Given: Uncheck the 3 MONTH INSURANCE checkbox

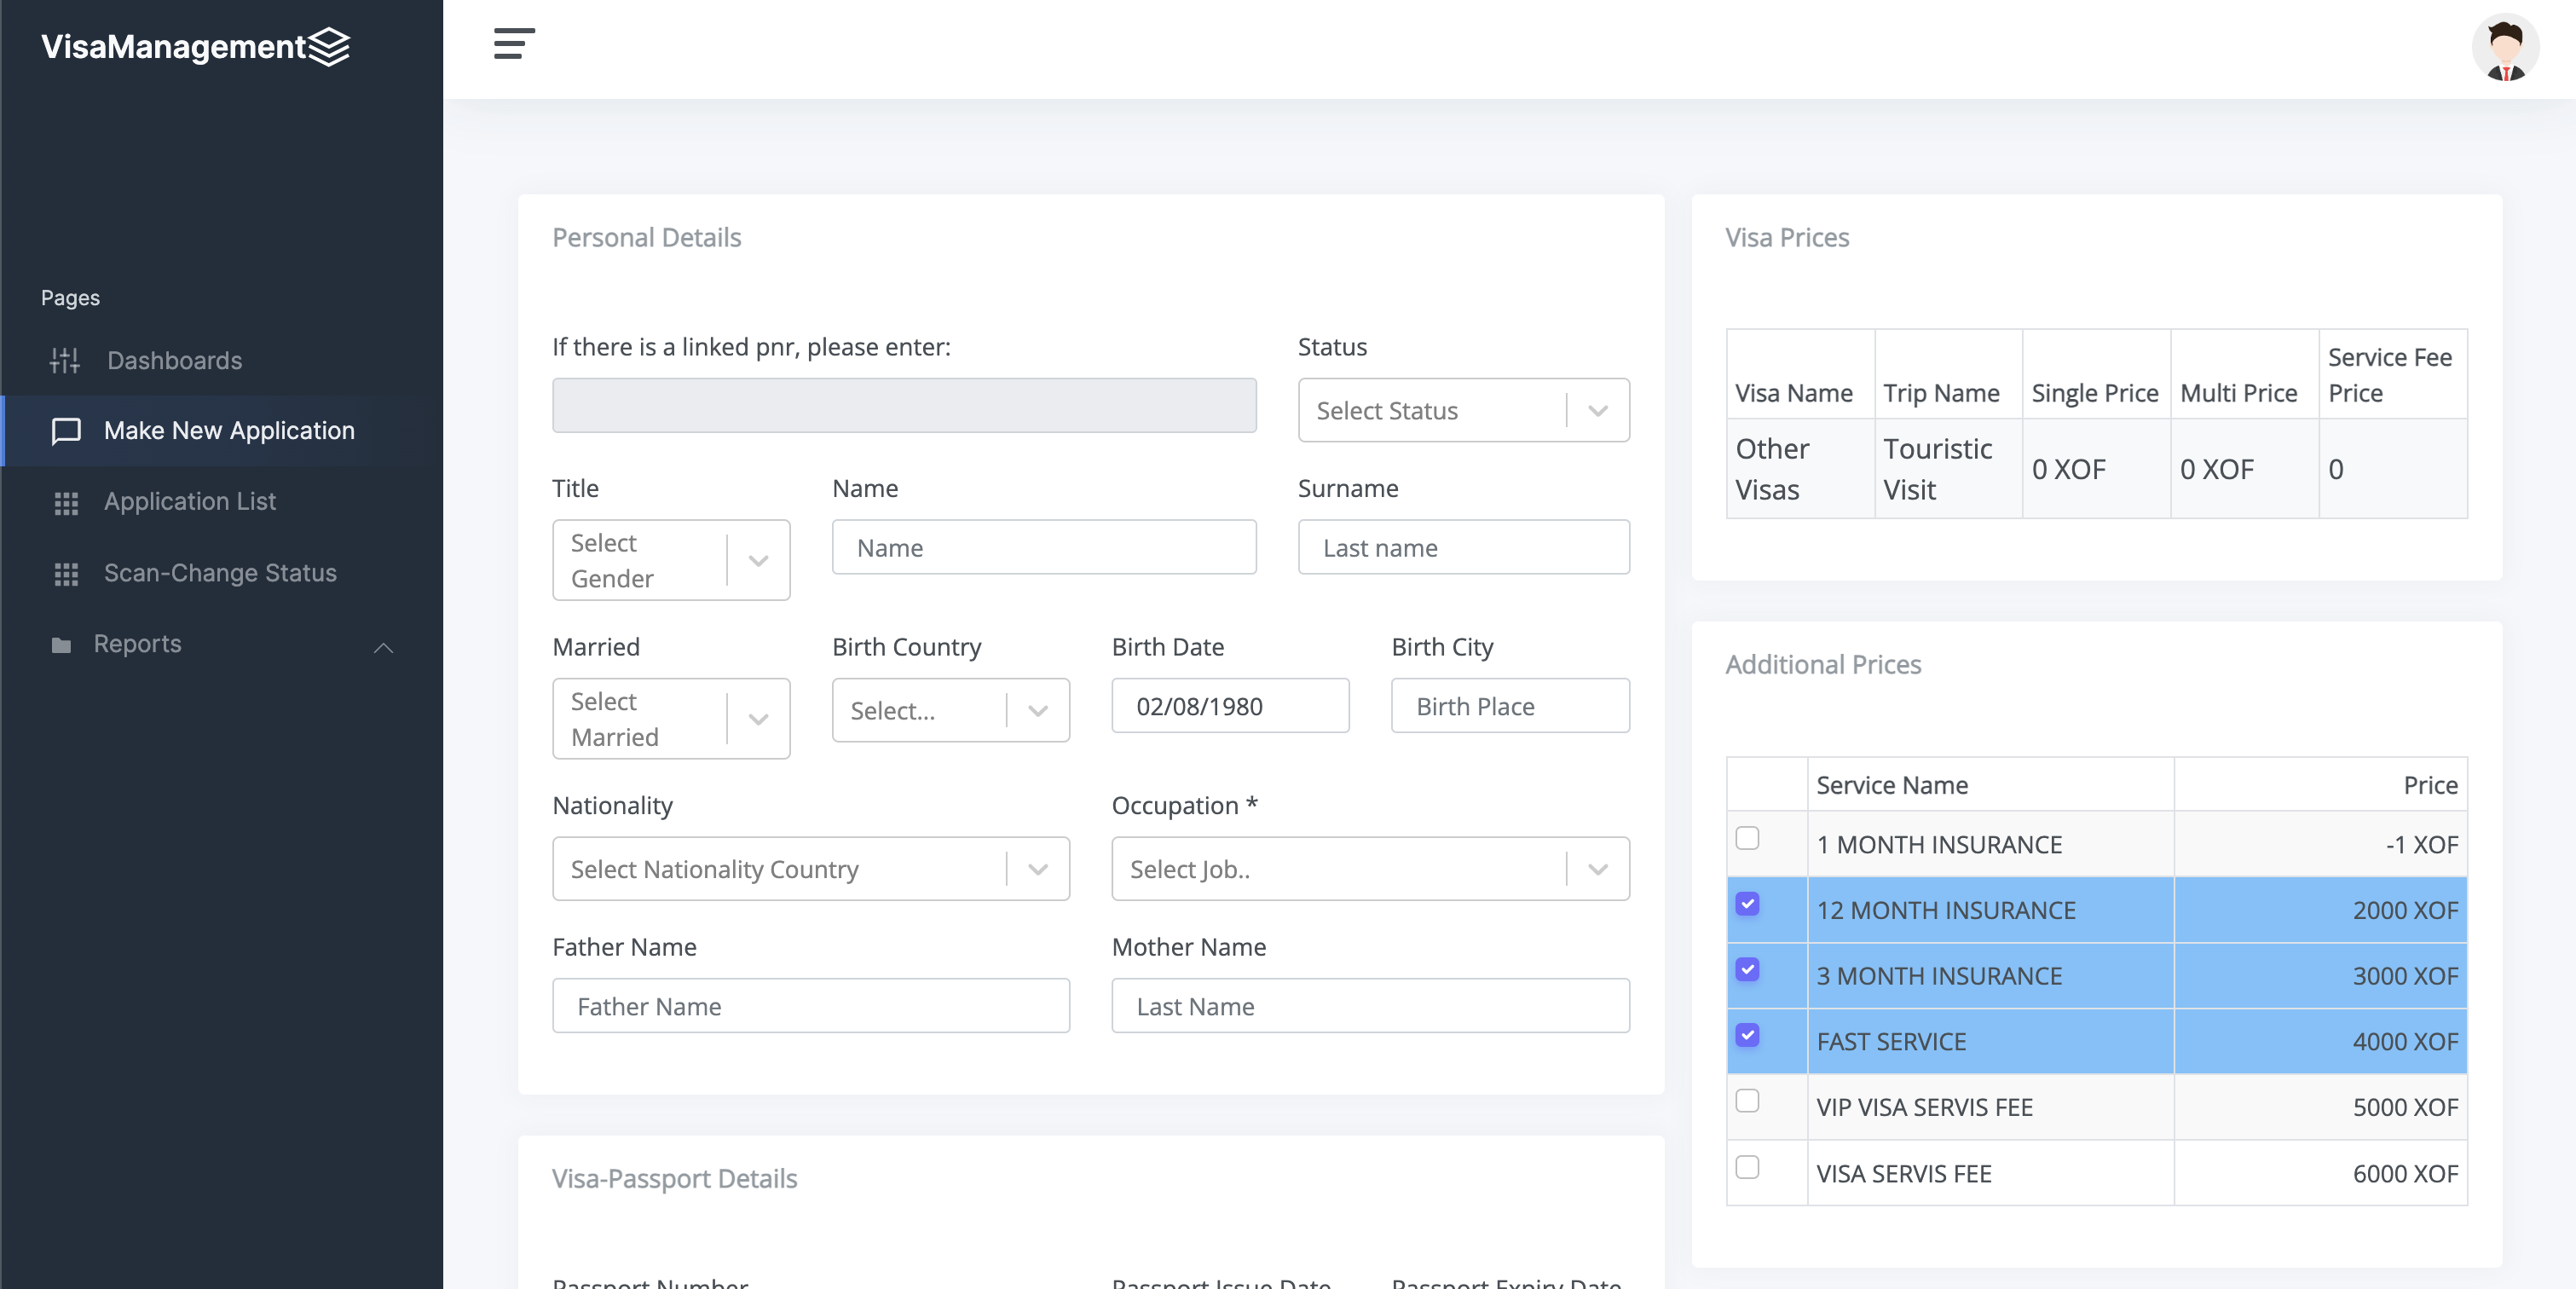Looking at the screenshot, I should pos(1747,969).
